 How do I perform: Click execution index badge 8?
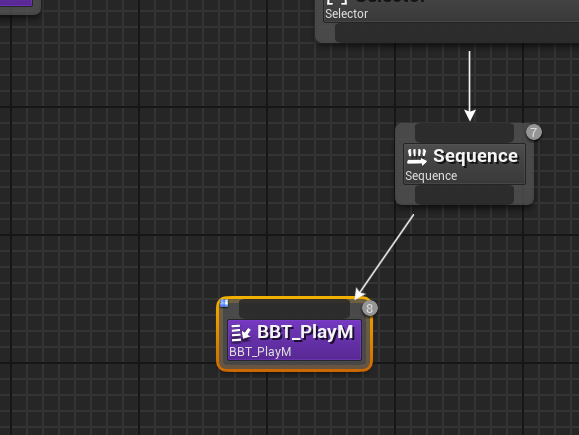(370, 308)
